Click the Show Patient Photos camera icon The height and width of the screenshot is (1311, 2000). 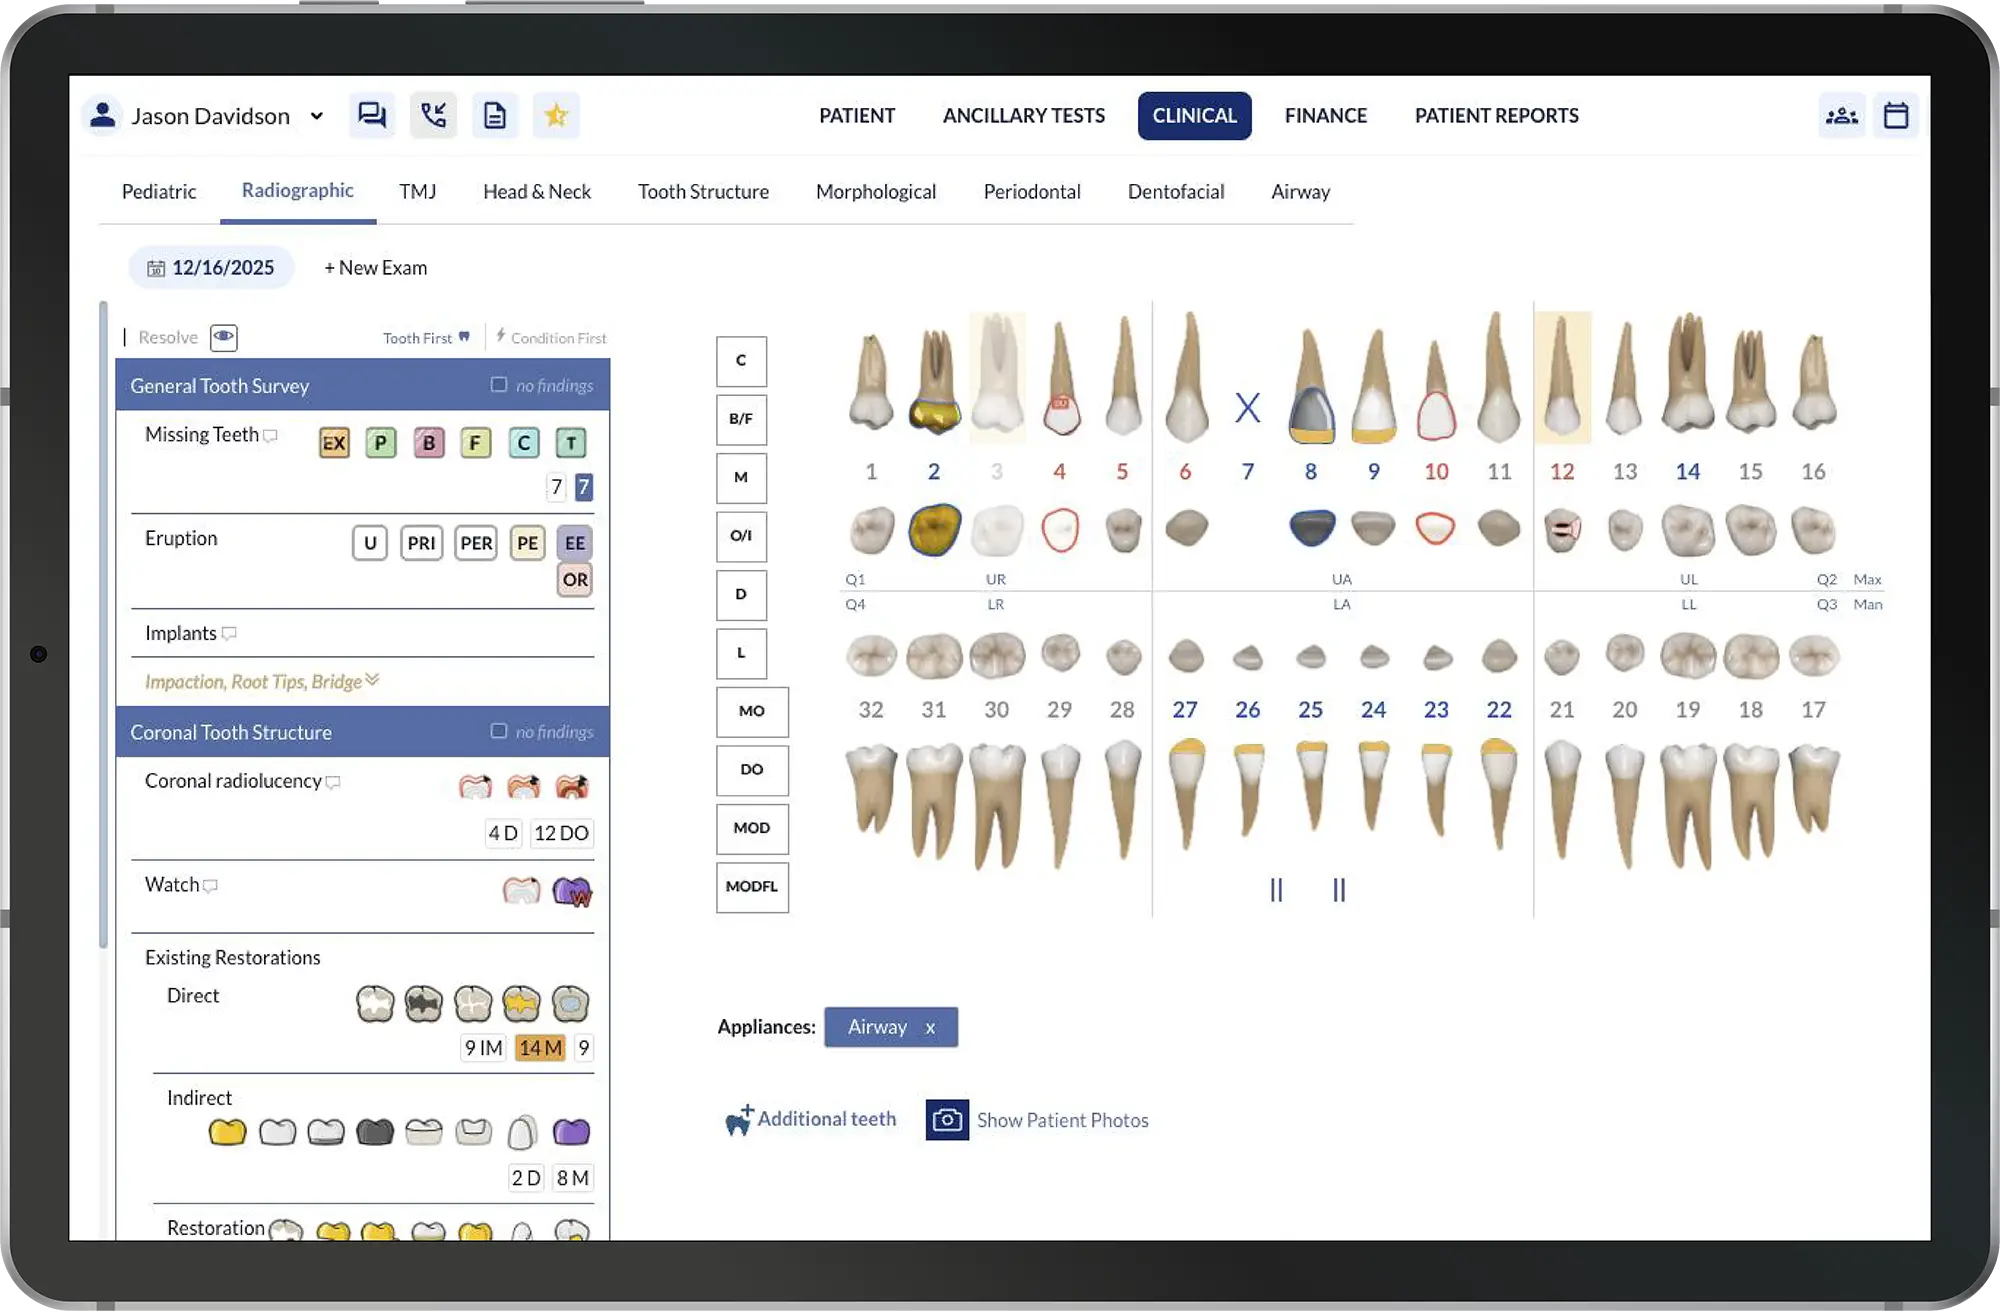[947, 1120]
